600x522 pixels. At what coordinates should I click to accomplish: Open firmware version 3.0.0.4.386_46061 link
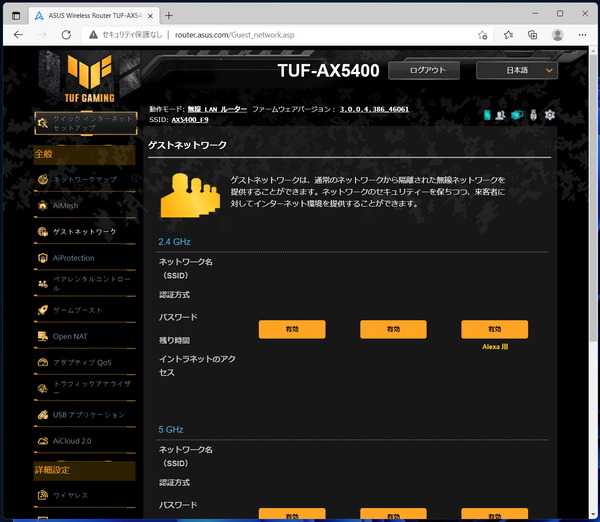coord(374,109)
